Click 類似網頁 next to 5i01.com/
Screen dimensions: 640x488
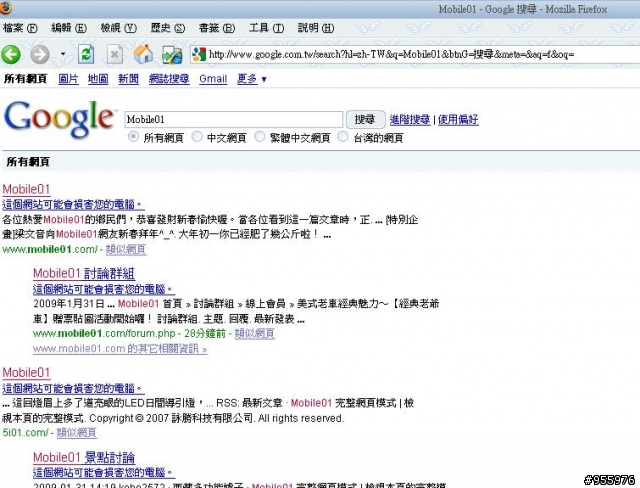click(x=77, y=433)
